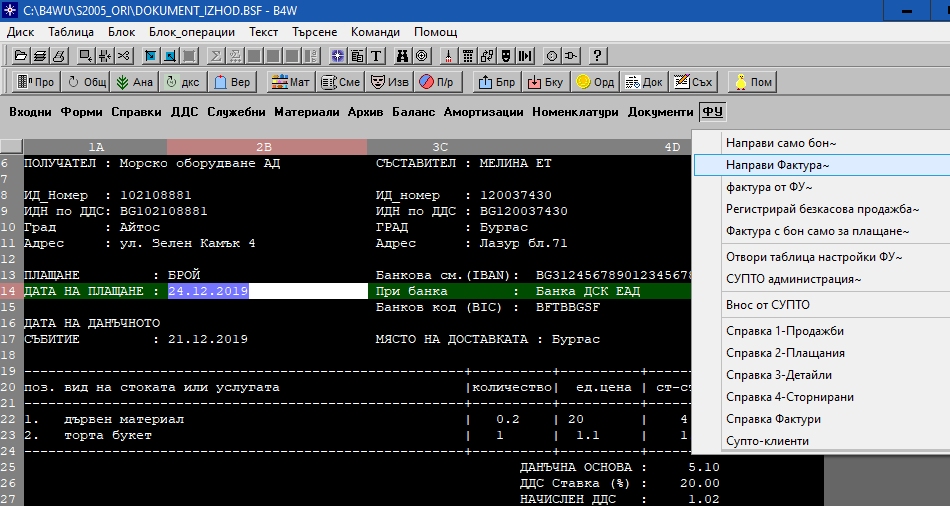Click the Ана toolbar button
This screenshot has width=950, height=506.
tap(135, 82)
